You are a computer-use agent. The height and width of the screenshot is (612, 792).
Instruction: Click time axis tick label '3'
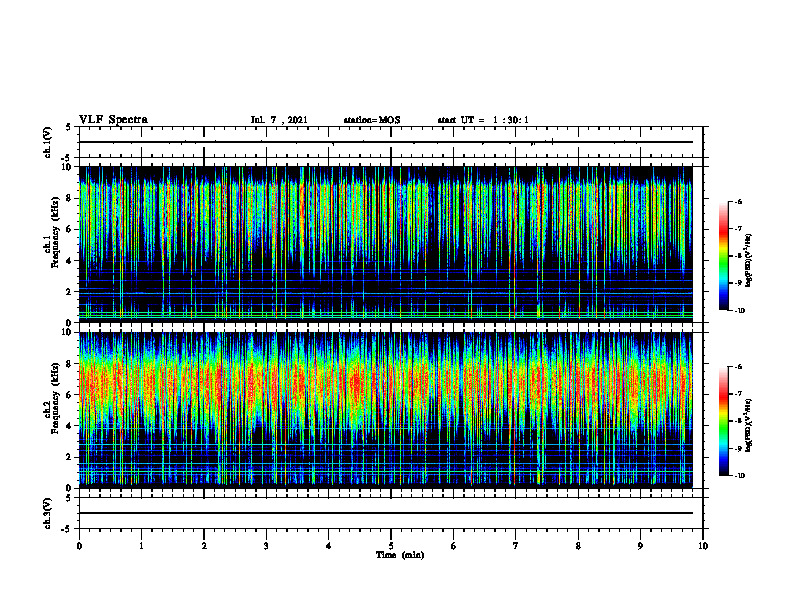point(266,546)
